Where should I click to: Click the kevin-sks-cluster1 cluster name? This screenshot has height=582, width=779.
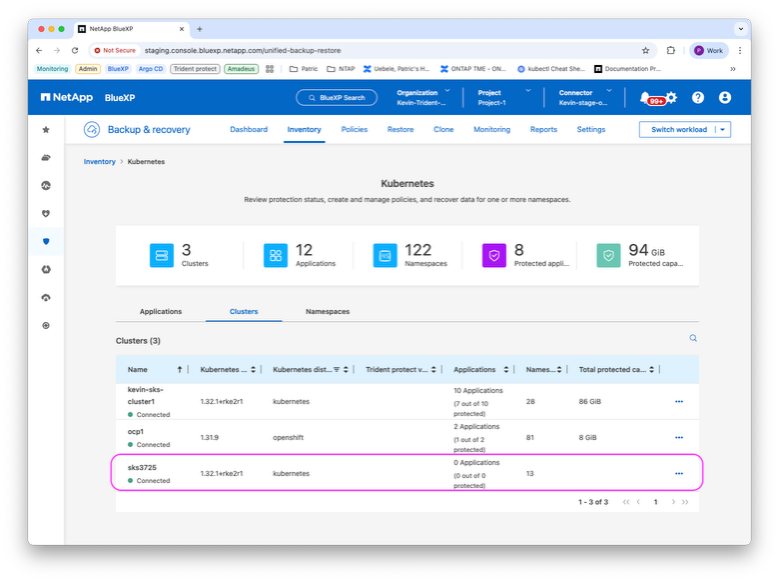pyautogui.click(x=146, y=396)
